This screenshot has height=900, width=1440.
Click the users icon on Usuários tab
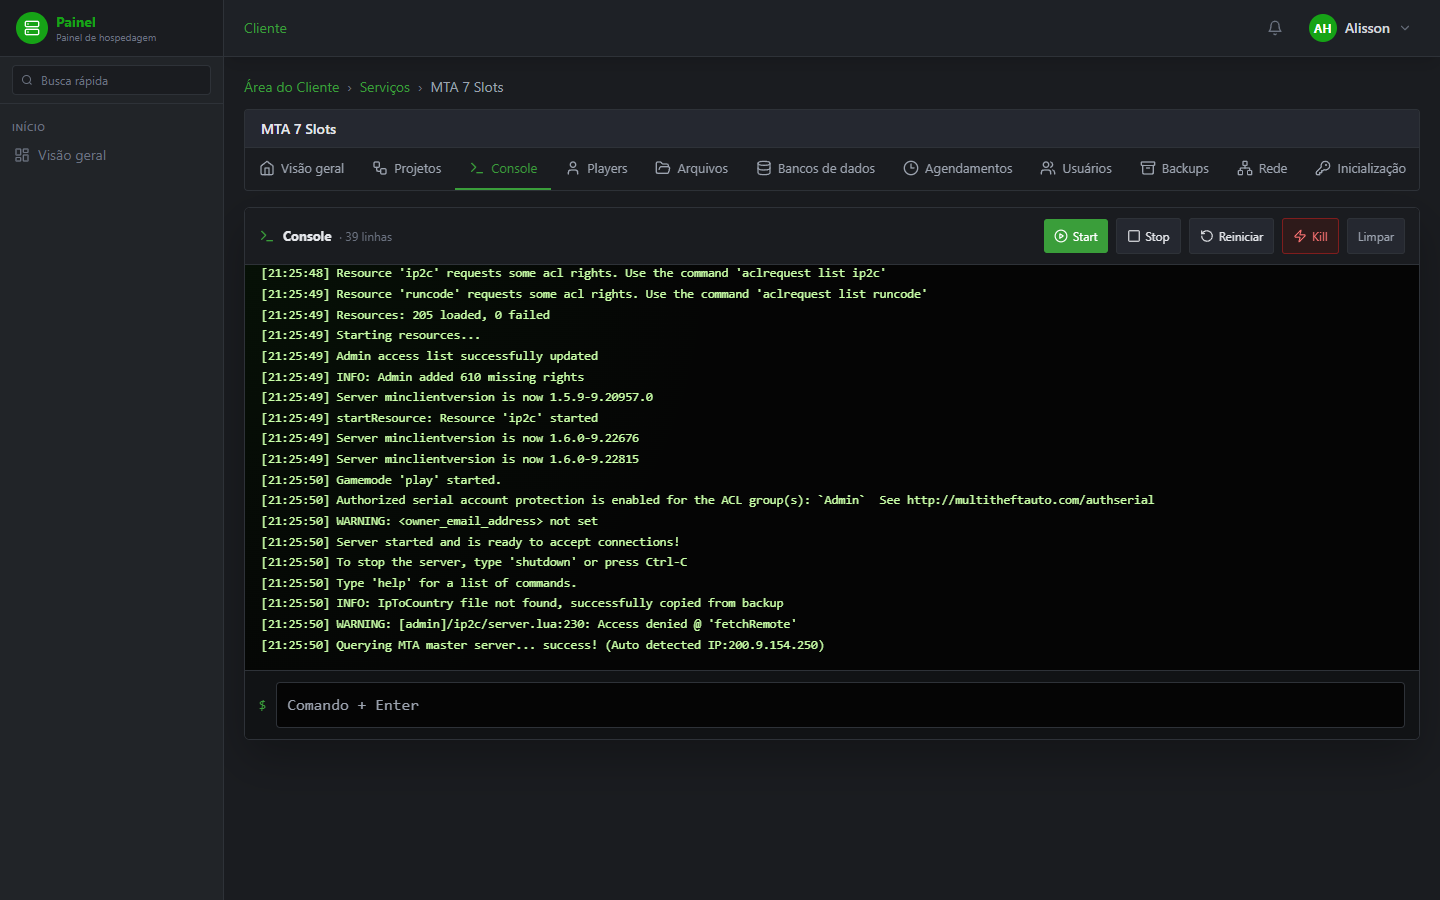click(1048, 168)
